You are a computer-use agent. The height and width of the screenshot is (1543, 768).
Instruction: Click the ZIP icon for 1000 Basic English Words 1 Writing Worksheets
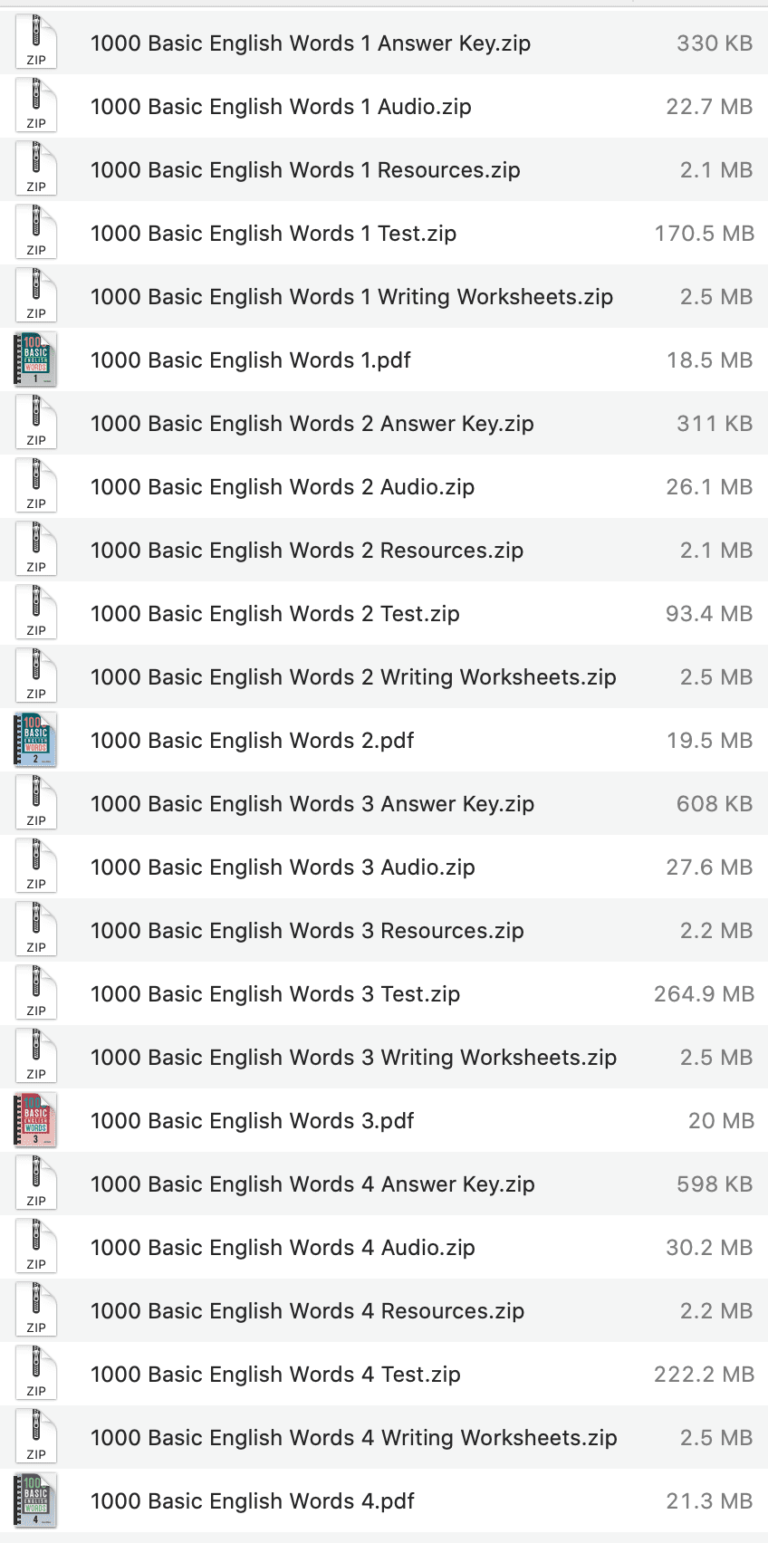pyautogui.click(x=37, y=296)
